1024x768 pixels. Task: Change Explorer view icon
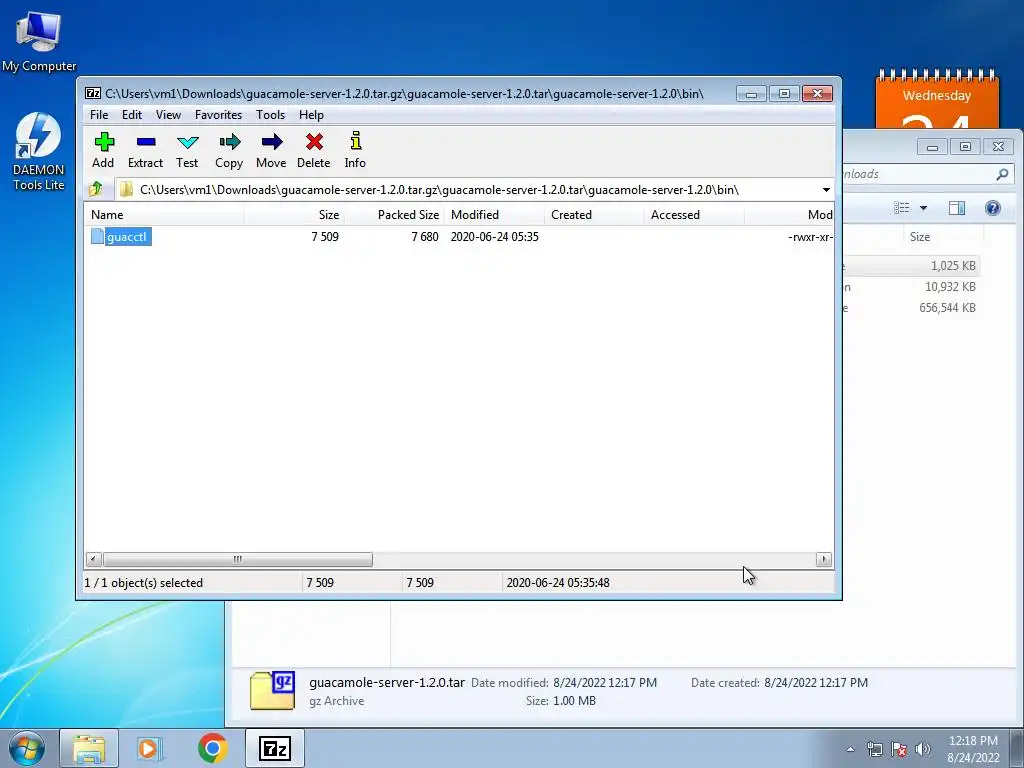(902, 208)
